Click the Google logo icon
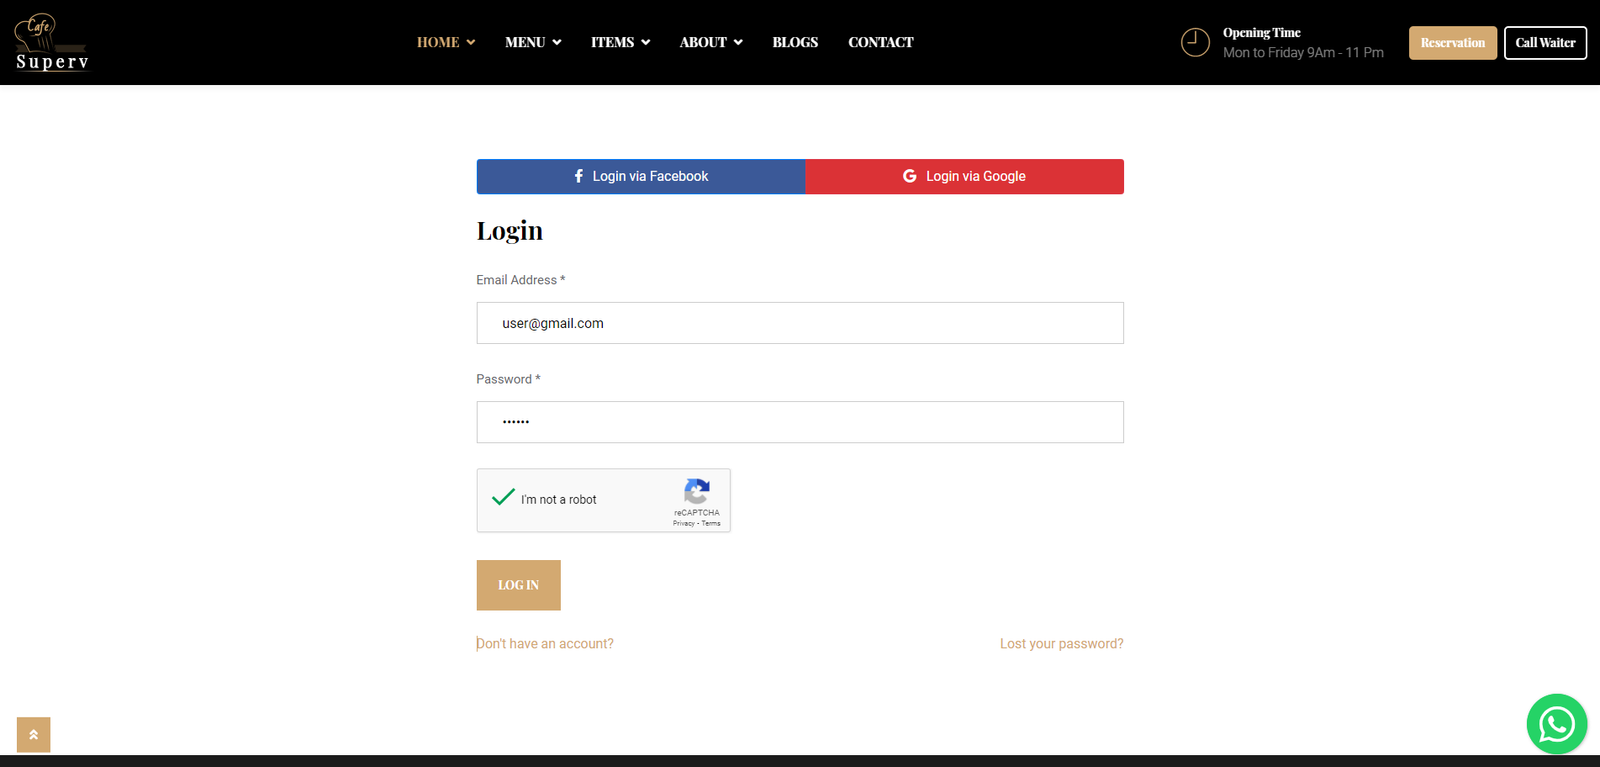 pyautogui.click(x=909, y=176)
